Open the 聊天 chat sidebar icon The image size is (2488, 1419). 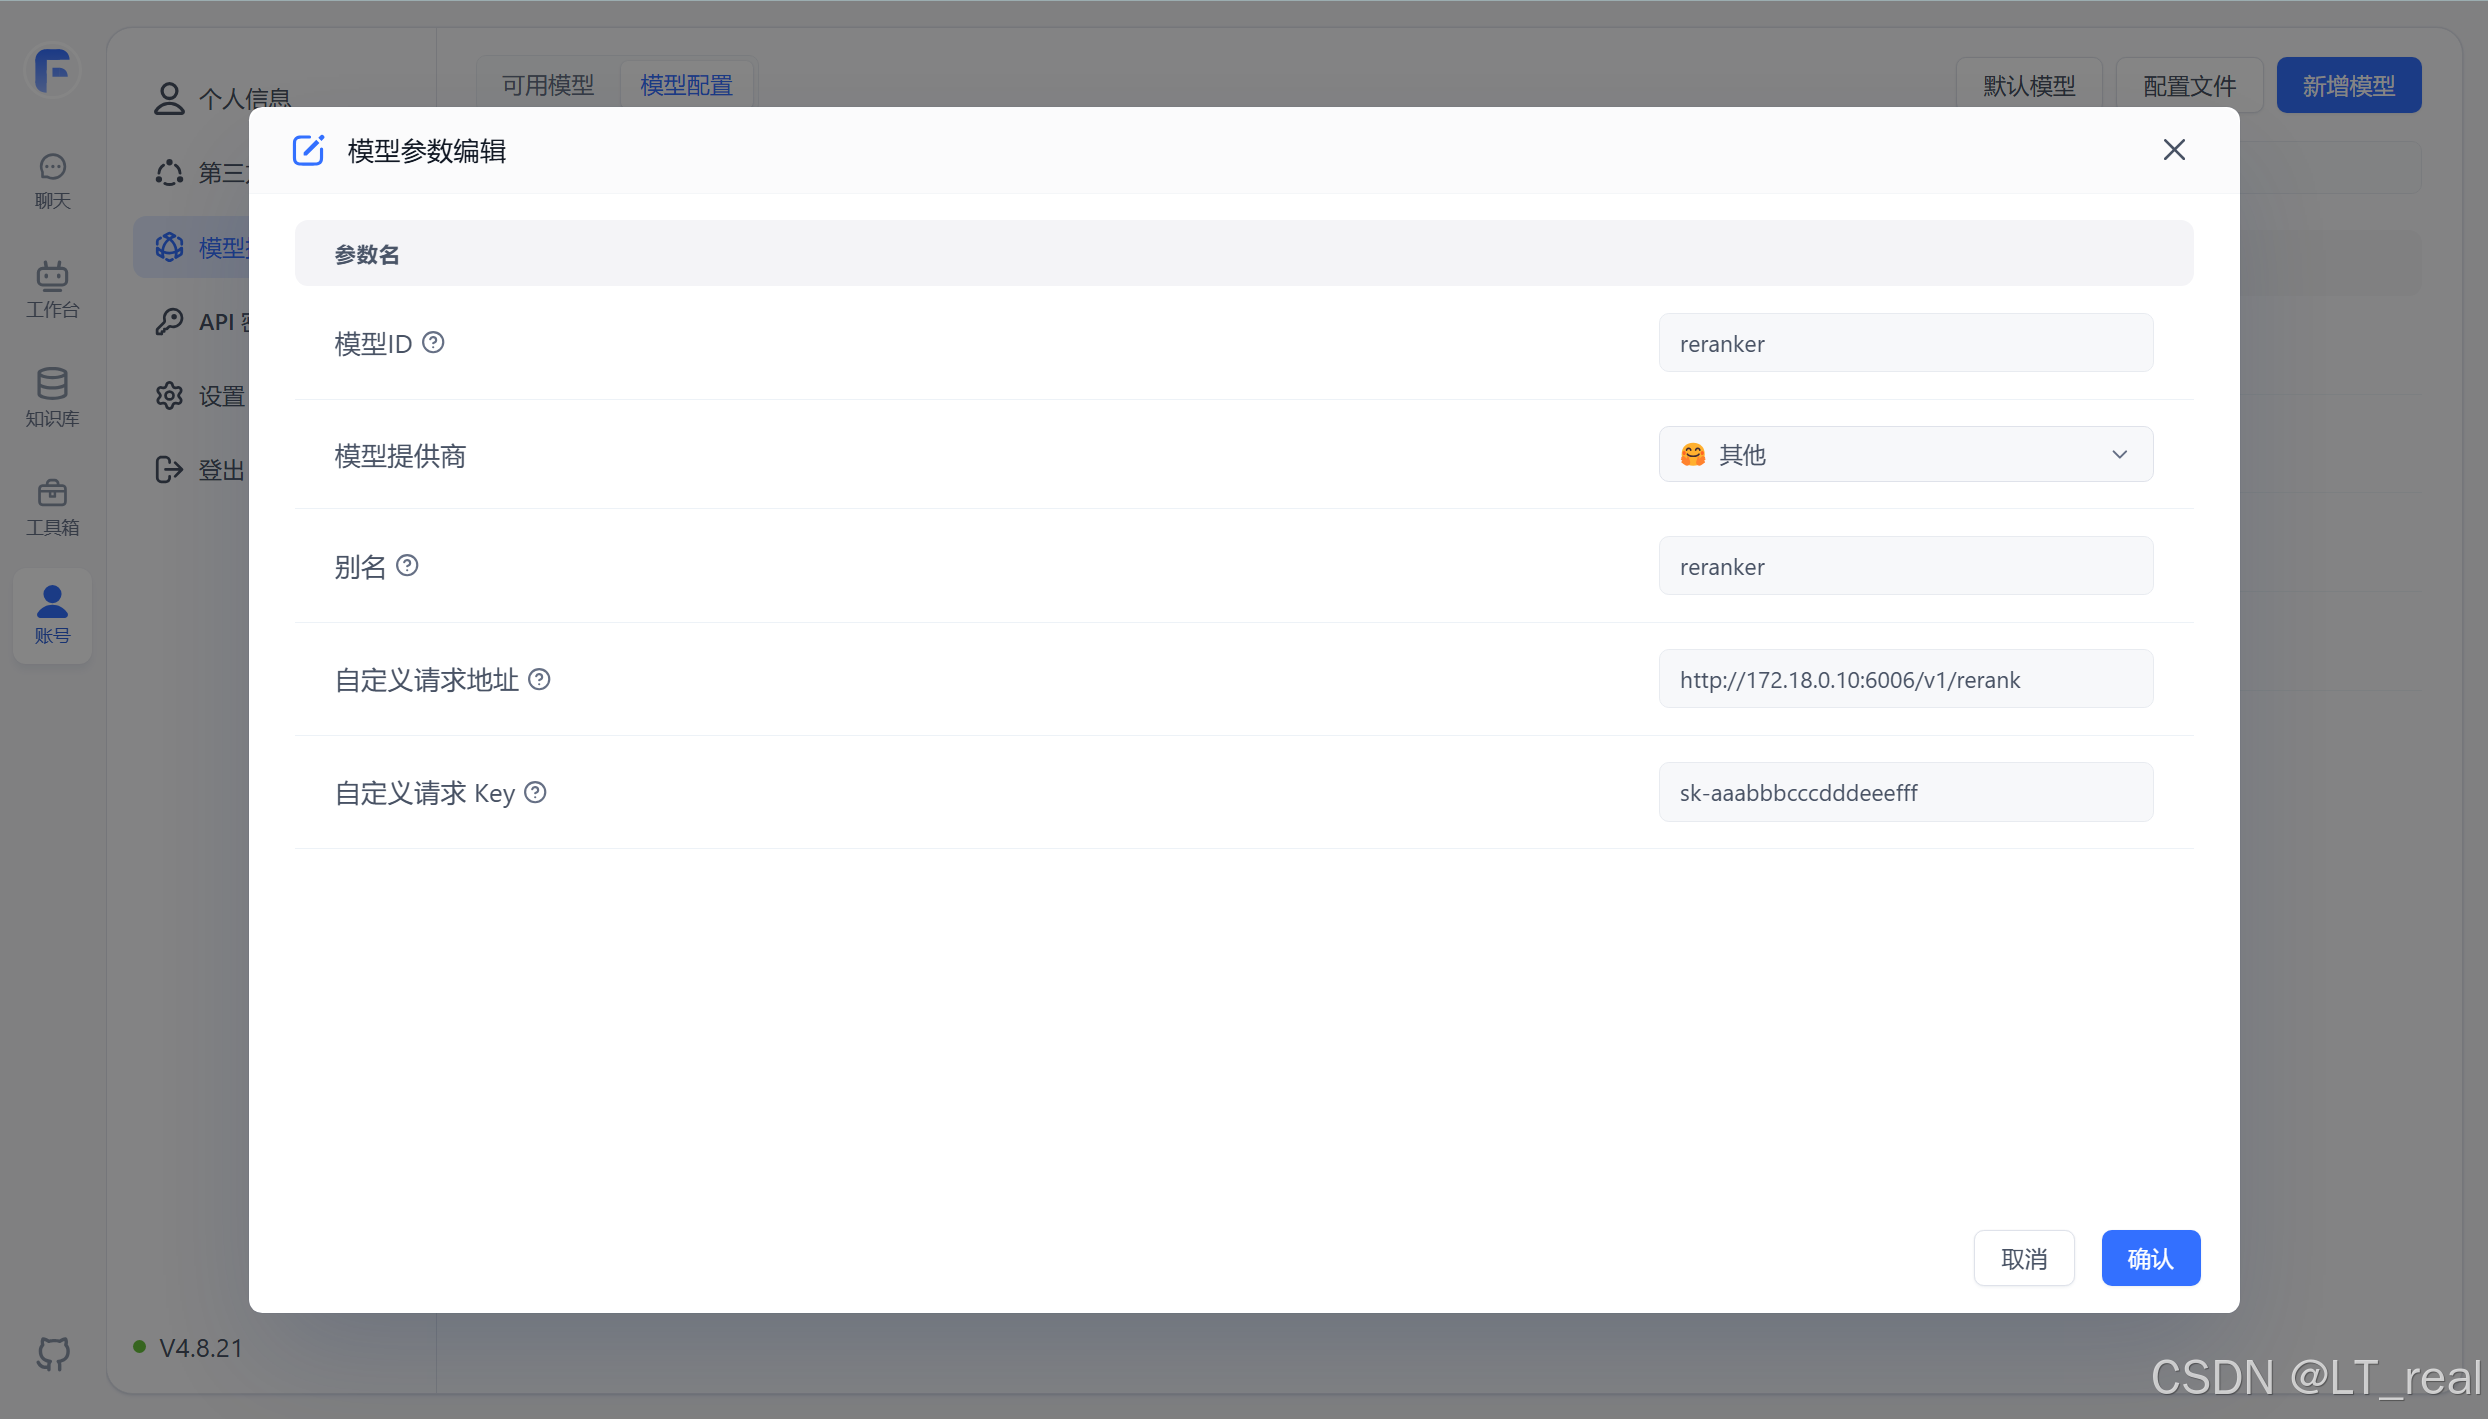pyautogui.click(x=52, y=180)
